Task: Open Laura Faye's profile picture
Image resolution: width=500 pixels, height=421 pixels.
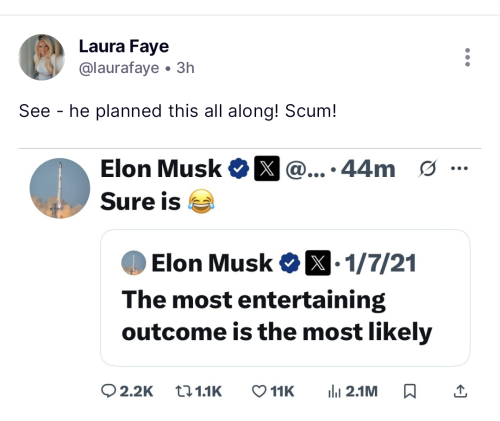Action: tap(42, 57)
